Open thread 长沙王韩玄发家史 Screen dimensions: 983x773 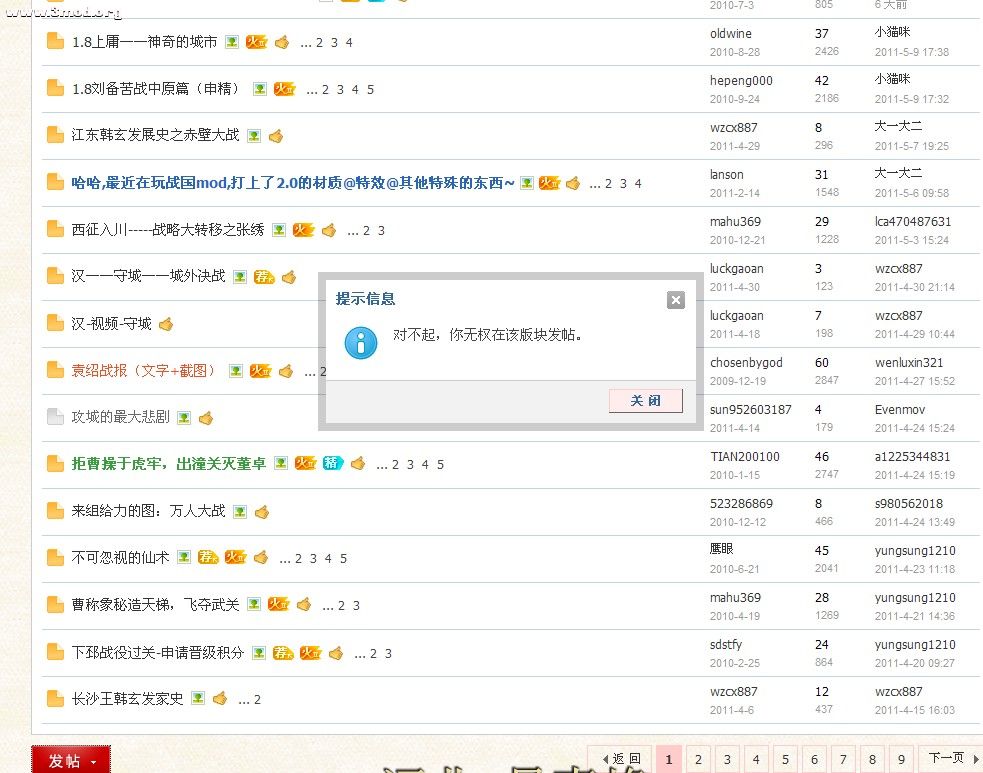[x=127, y=699]
